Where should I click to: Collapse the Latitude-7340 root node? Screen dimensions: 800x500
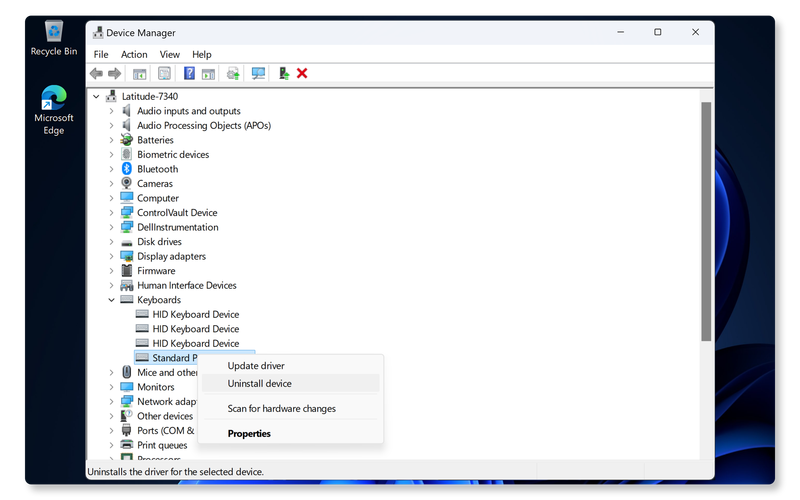point(96,97)
